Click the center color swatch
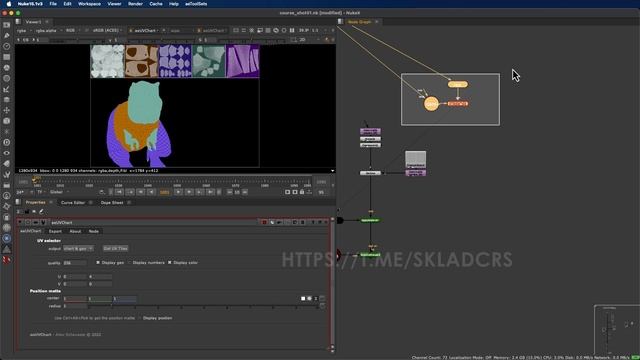Screen dimensions: 640x360 coord(303,298)
